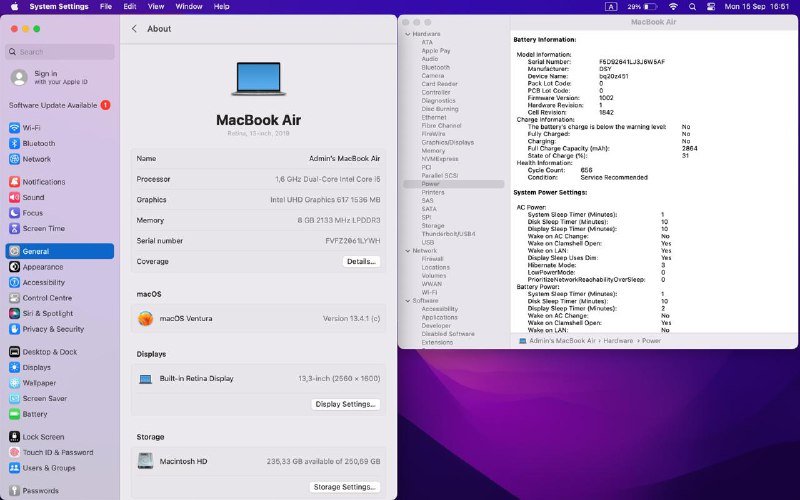Collapse the Software section in System Information
The width and height of the screenshot is (800, 500).
(408, 301)
